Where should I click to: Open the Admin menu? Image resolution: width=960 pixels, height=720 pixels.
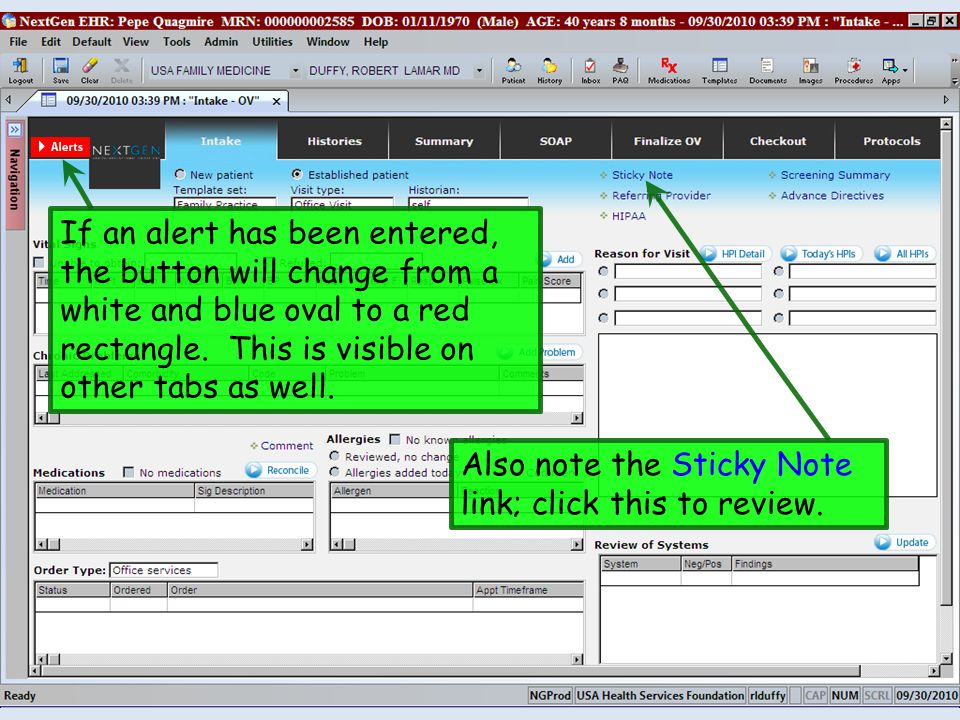pos(221,42)
